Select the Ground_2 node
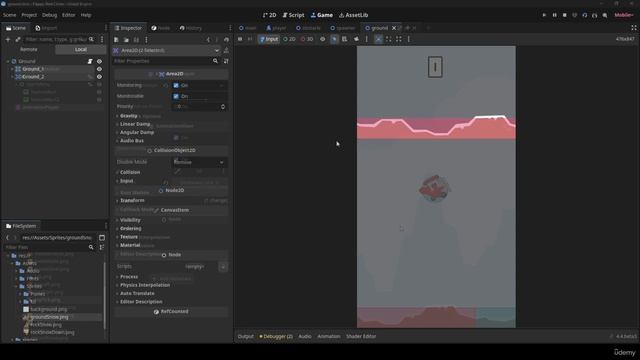Screen dimensions: 640x360 point(33,77)
